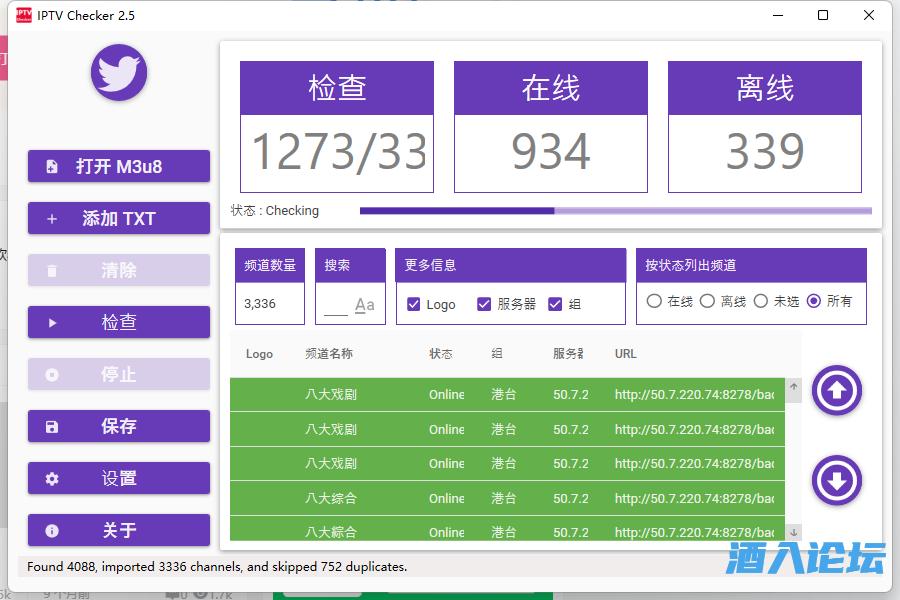Disable the 服务器 checkbox
Screen dimensions: 900x600
pos(485,305)
